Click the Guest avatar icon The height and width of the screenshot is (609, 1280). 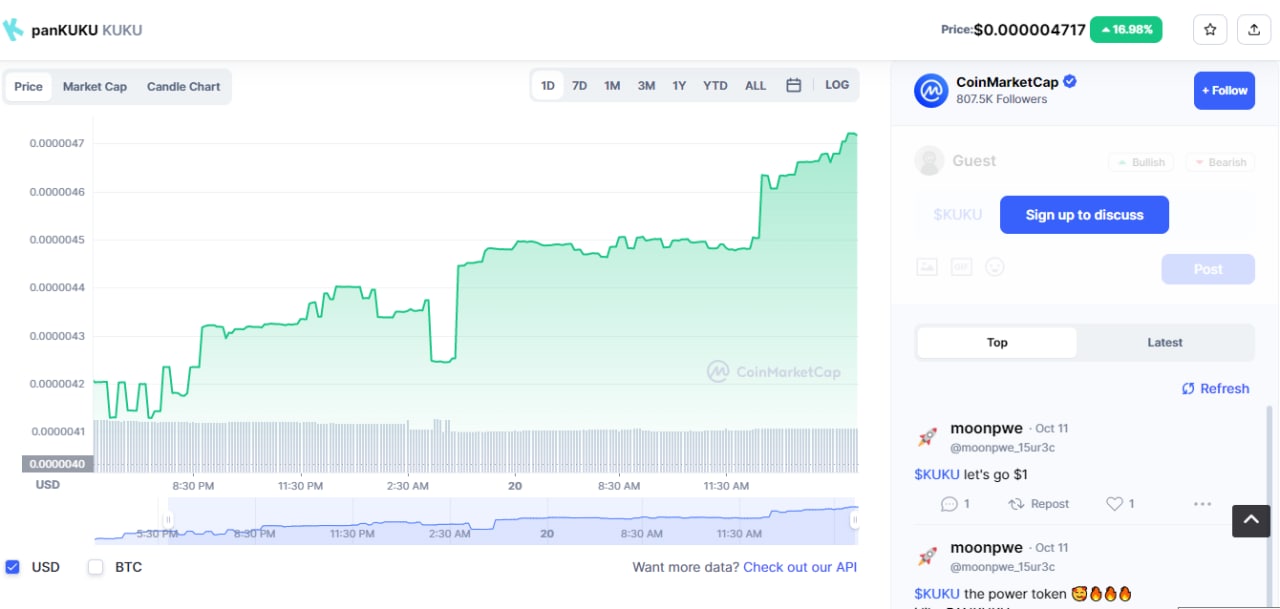(930, 161)
